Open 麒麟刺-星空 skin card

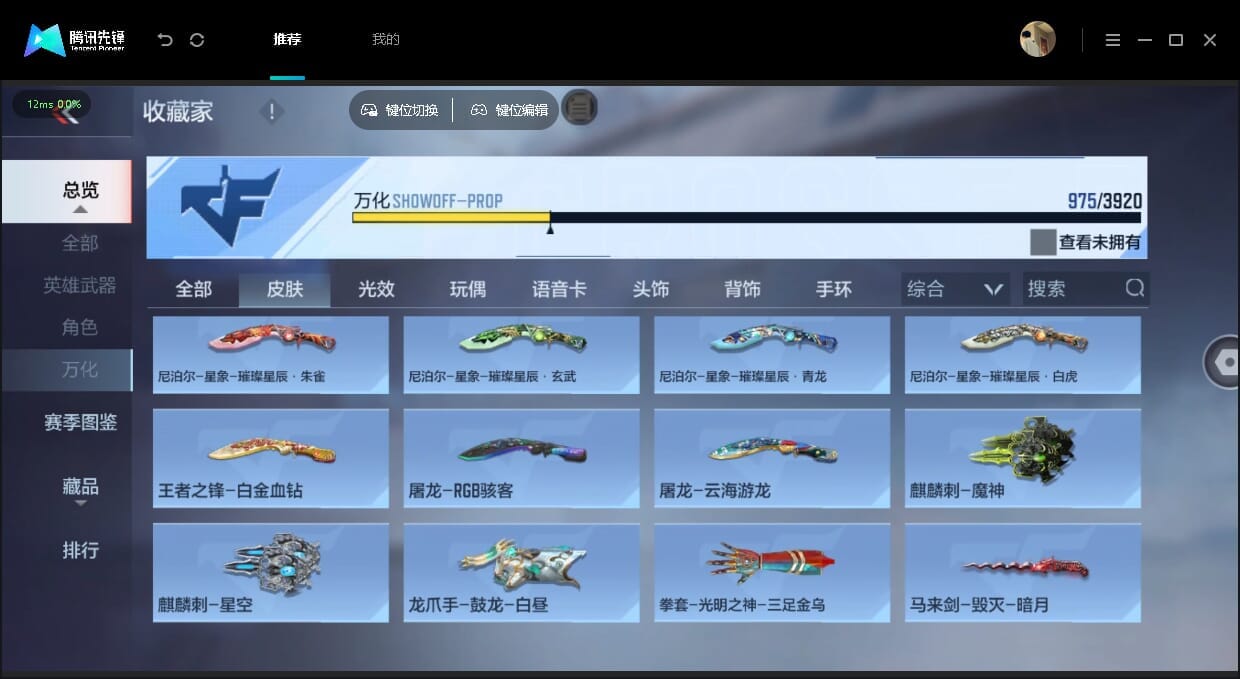271,572
